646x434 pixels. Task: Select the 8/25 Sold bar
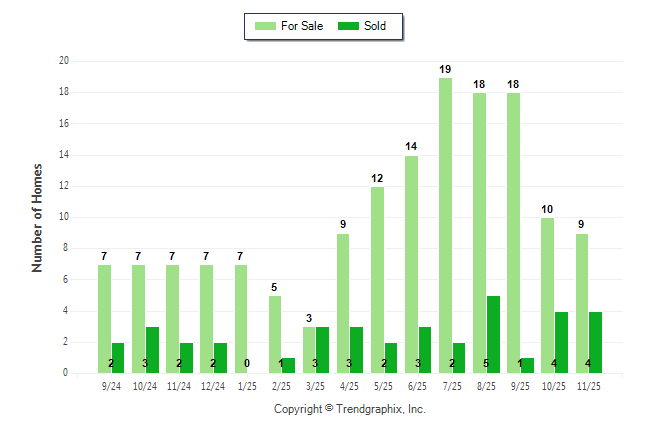pos(493,334)
